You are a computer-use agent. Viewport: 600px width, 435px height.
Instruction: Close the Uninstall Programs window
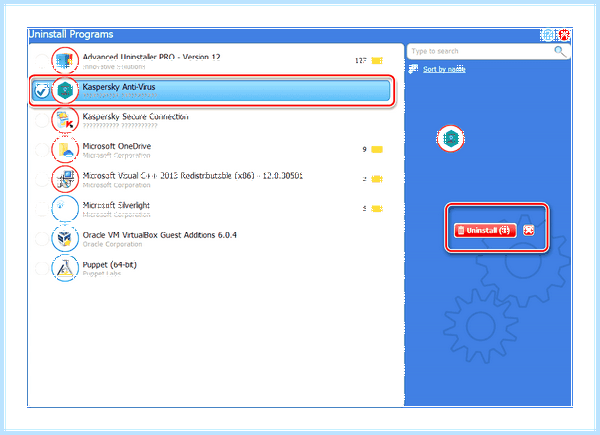click(564, 35)
